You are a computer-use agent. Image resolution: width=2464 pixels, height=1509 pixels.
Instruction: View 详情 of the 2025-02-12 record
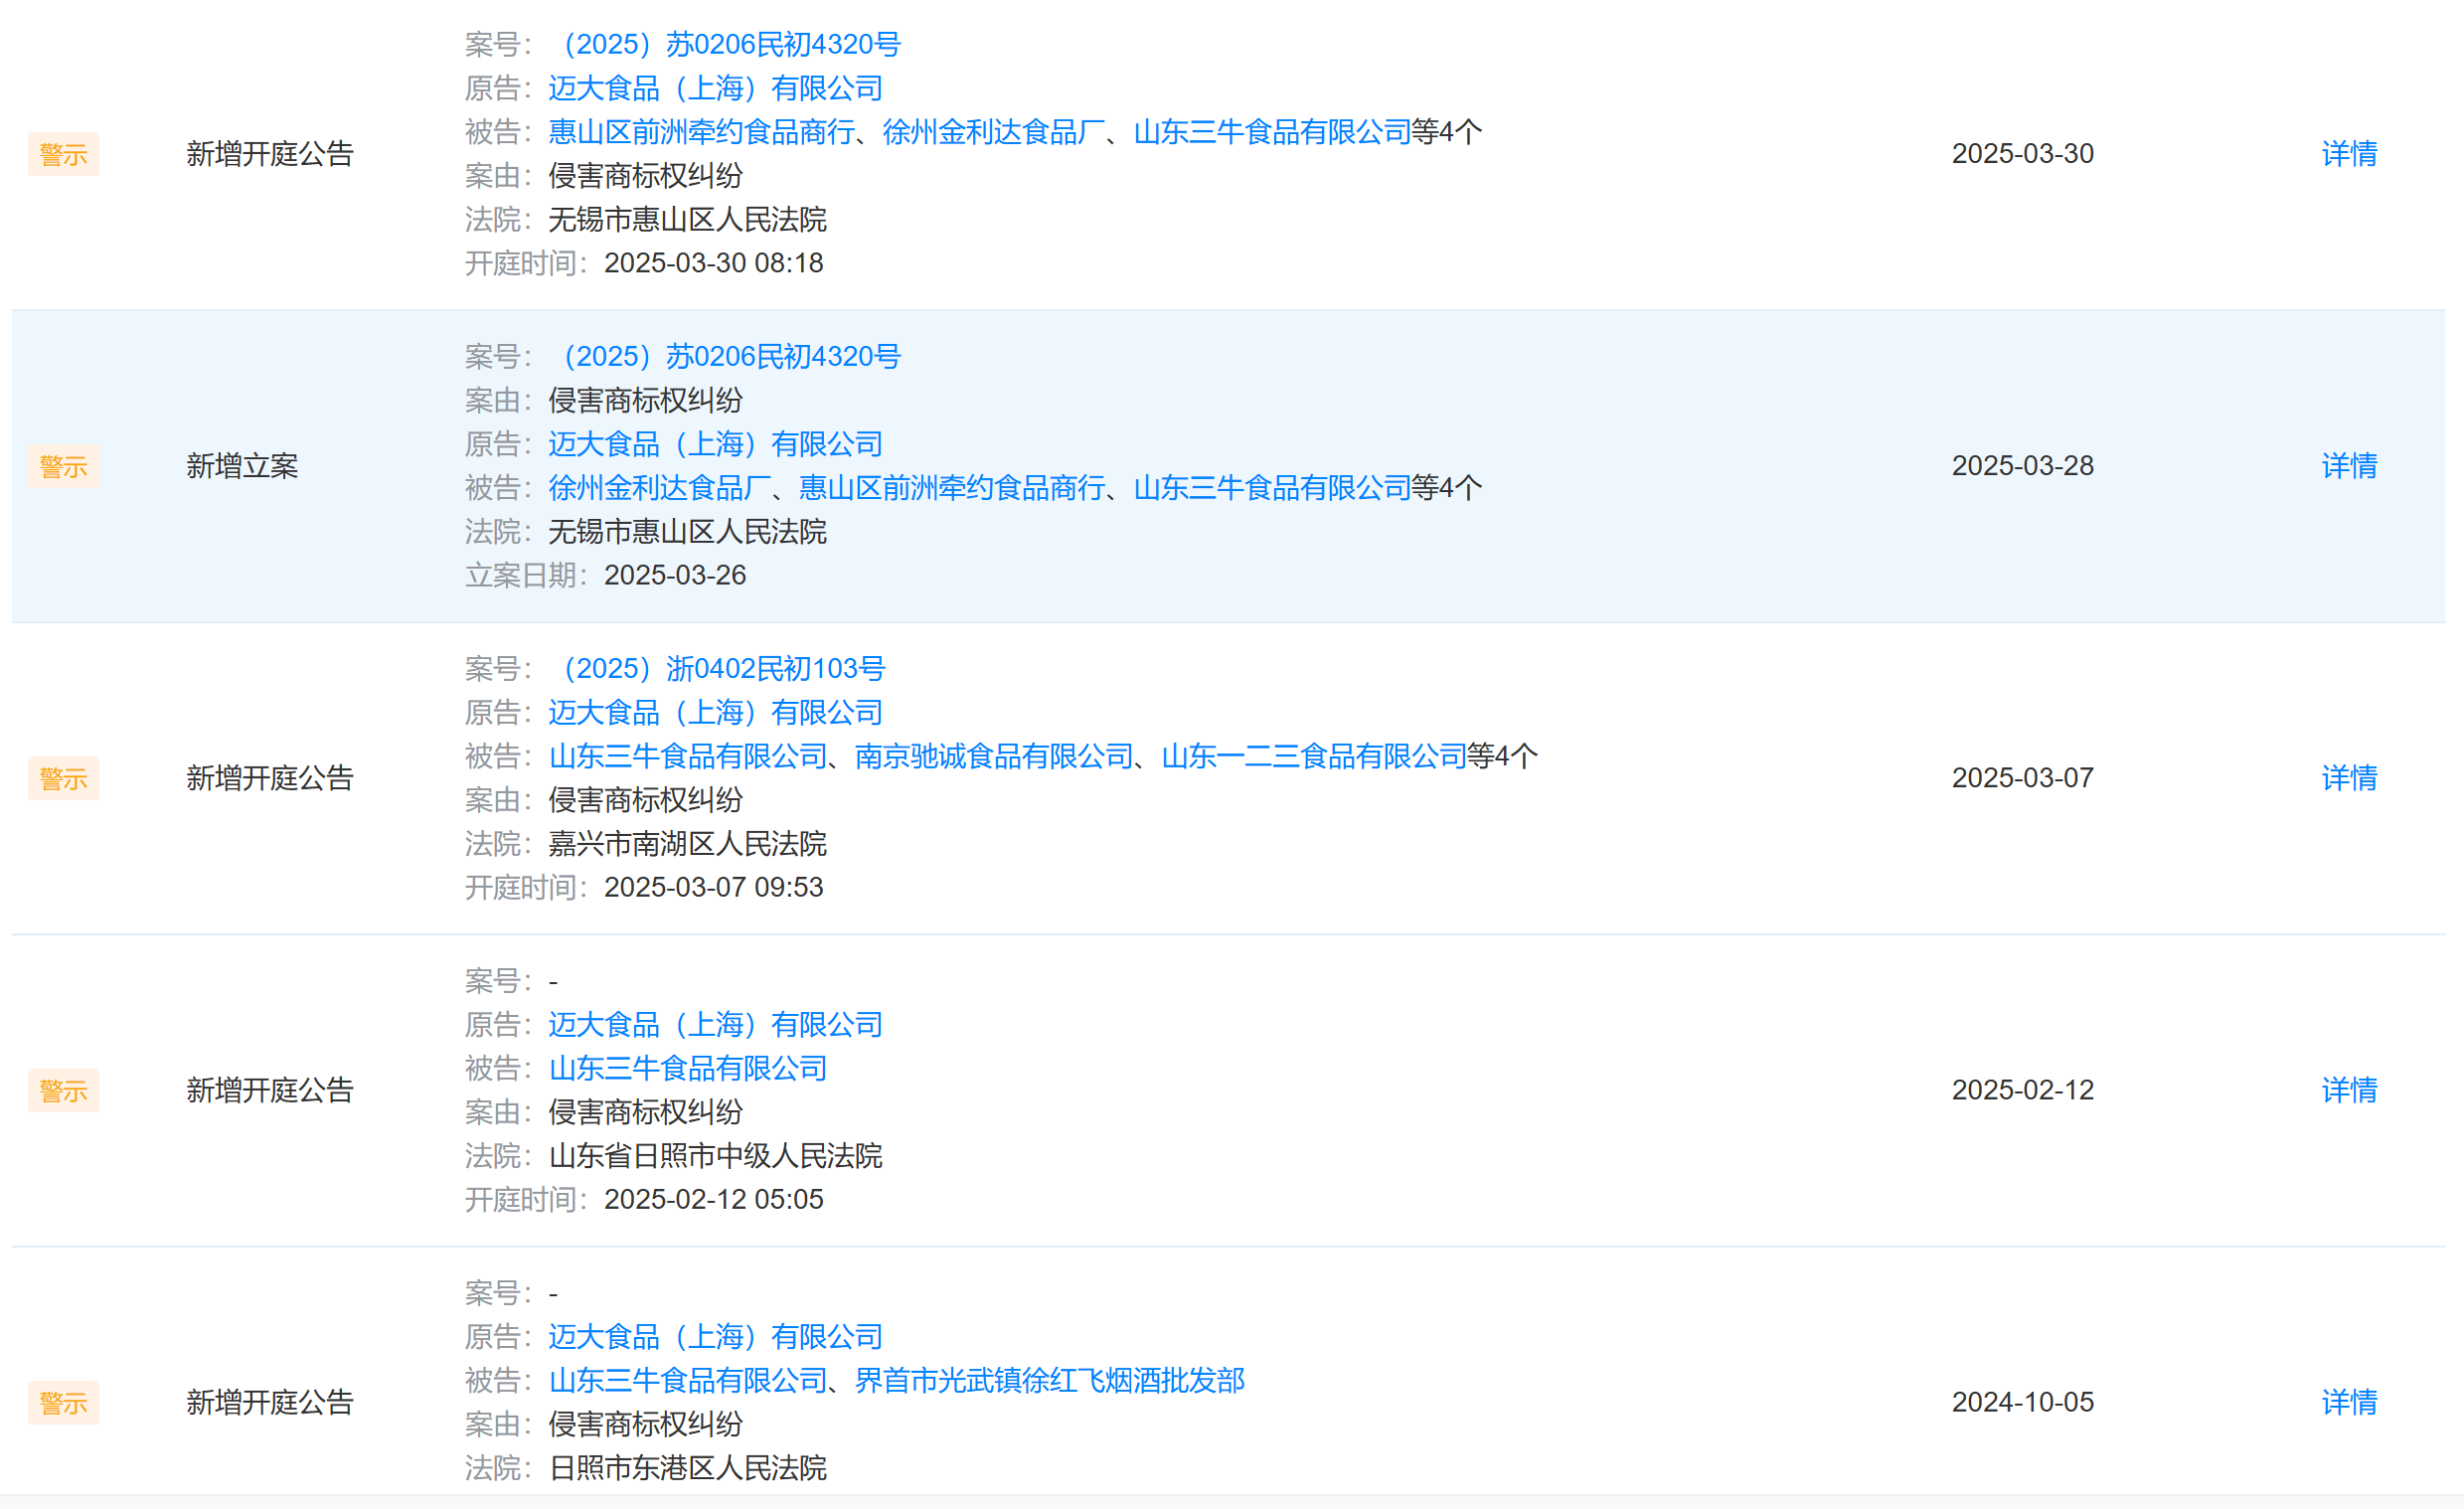tap(2348, 1090)
